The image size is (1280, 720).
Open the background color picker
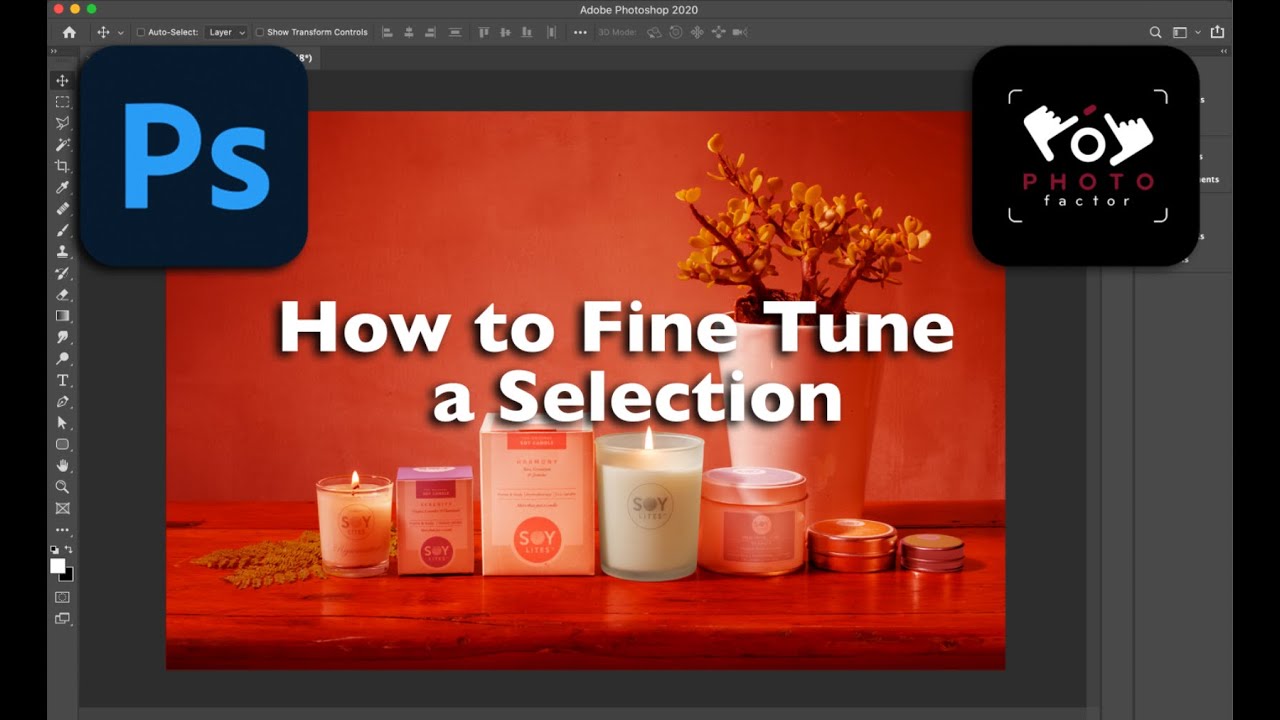[68, 575]
